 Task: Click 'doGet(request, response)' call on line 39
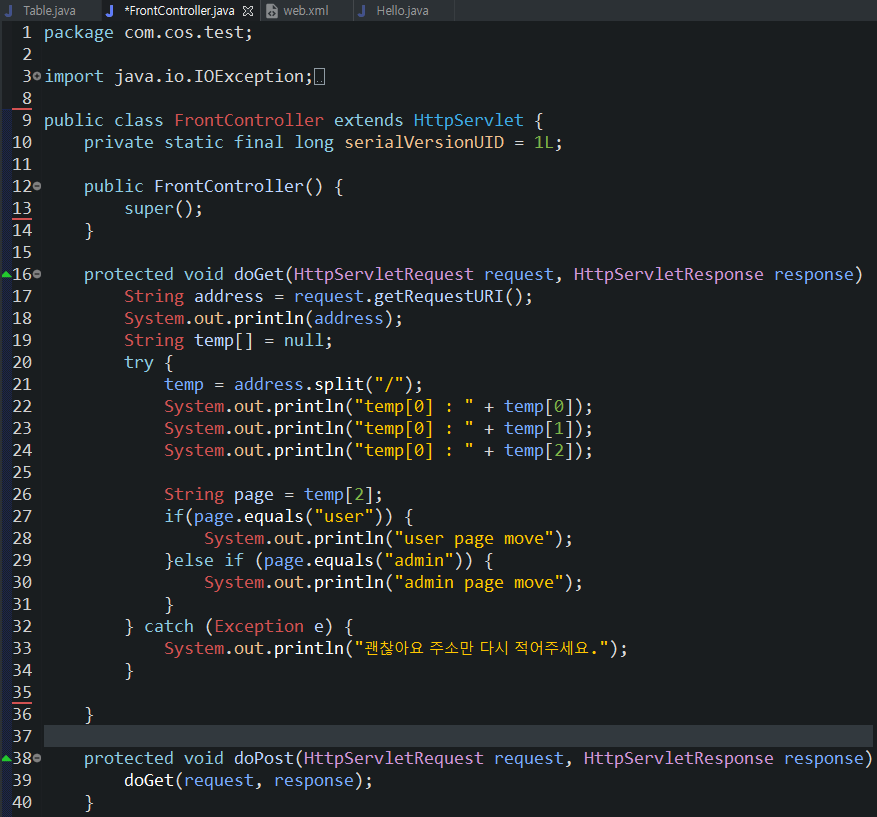(x=244, y=780)
